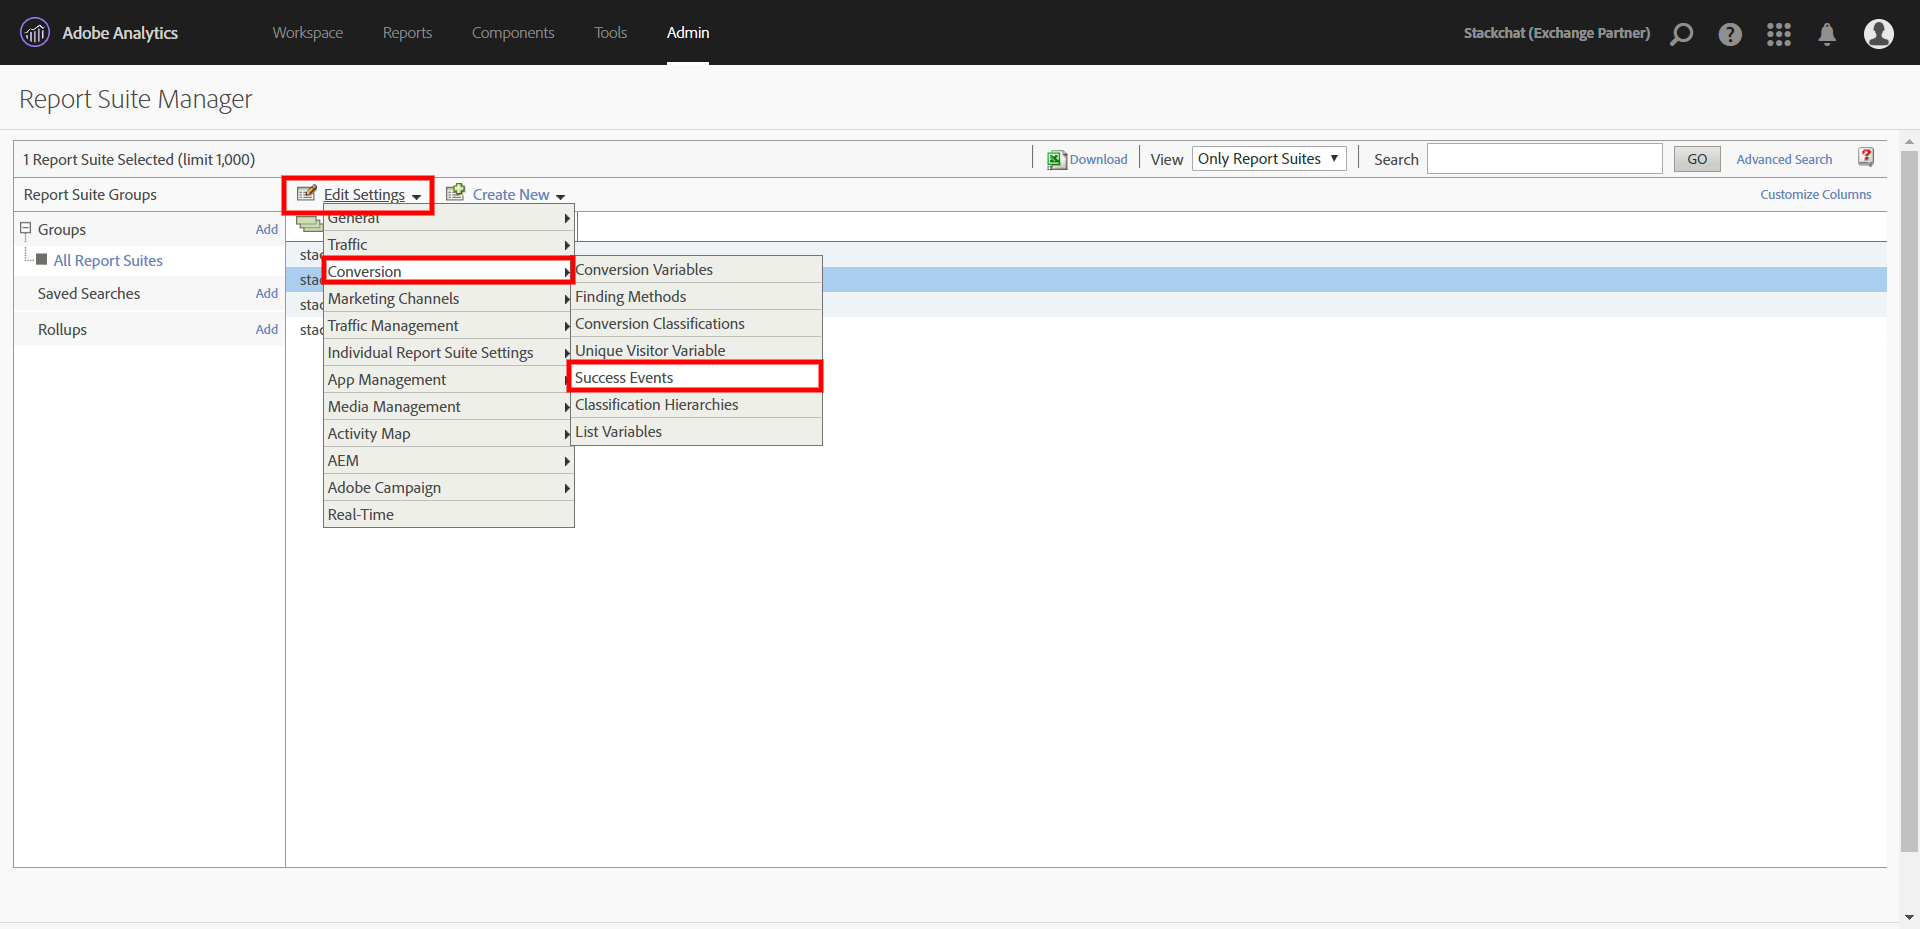Open the help question mark icon
1920x929 pixels.
click(1730, 34)
